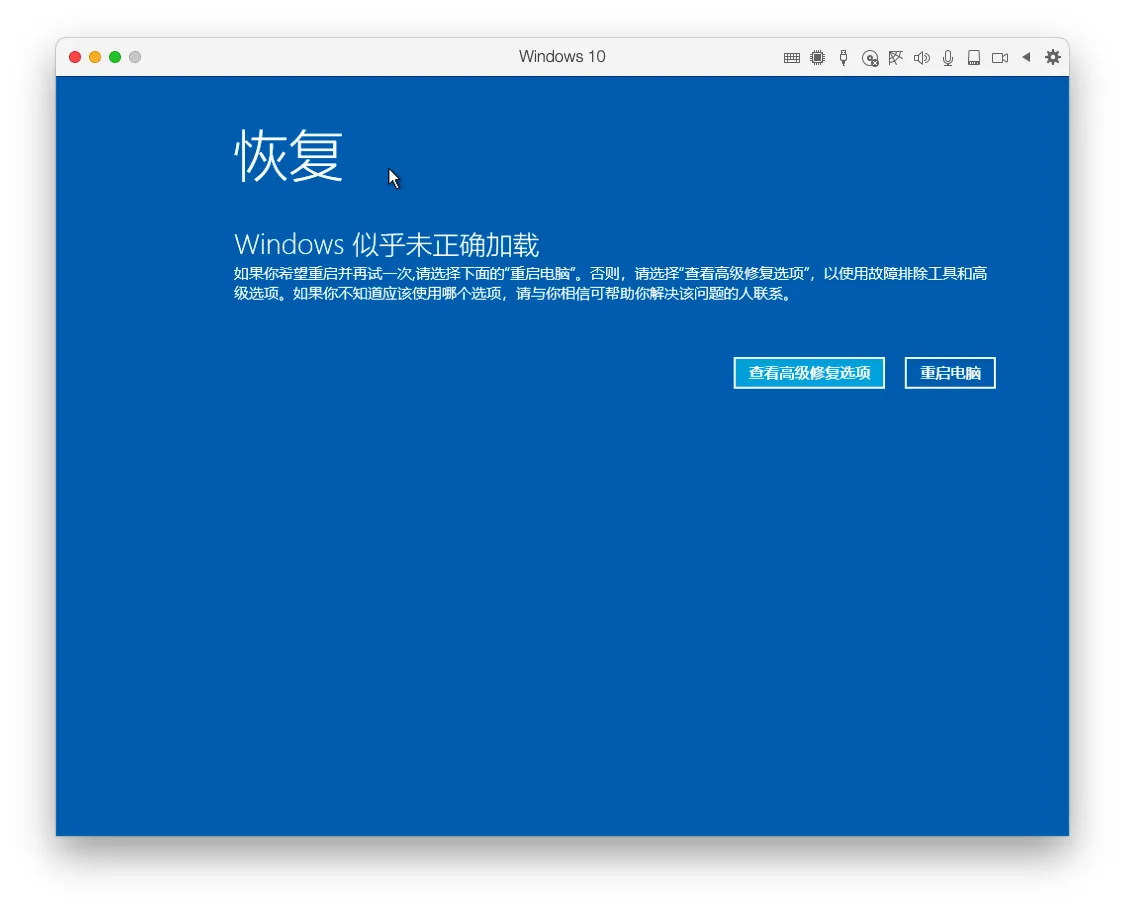Open virtual machine settings gear
Image resolution: width=1125 pixels, height=910 pixels.
click(1053, 57)
